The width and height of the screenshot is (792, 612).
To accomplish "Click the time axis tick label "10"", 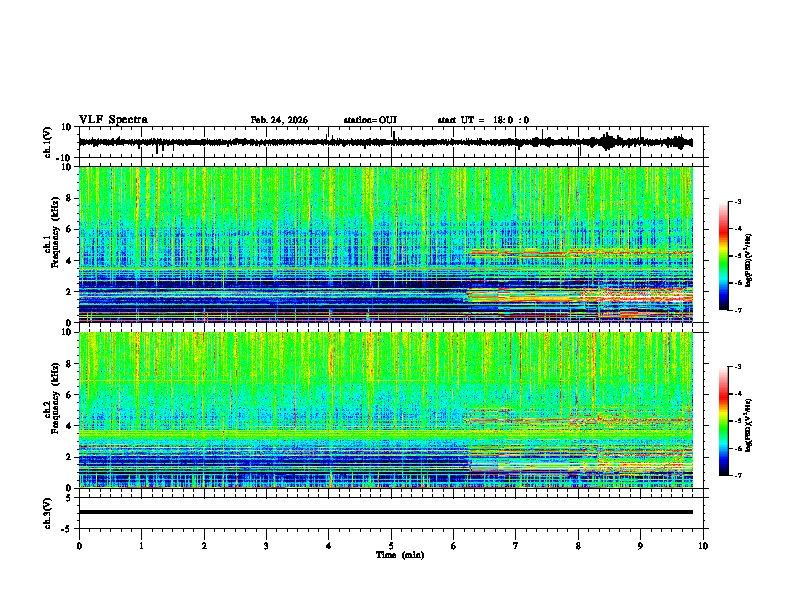I will pos(703,546).
